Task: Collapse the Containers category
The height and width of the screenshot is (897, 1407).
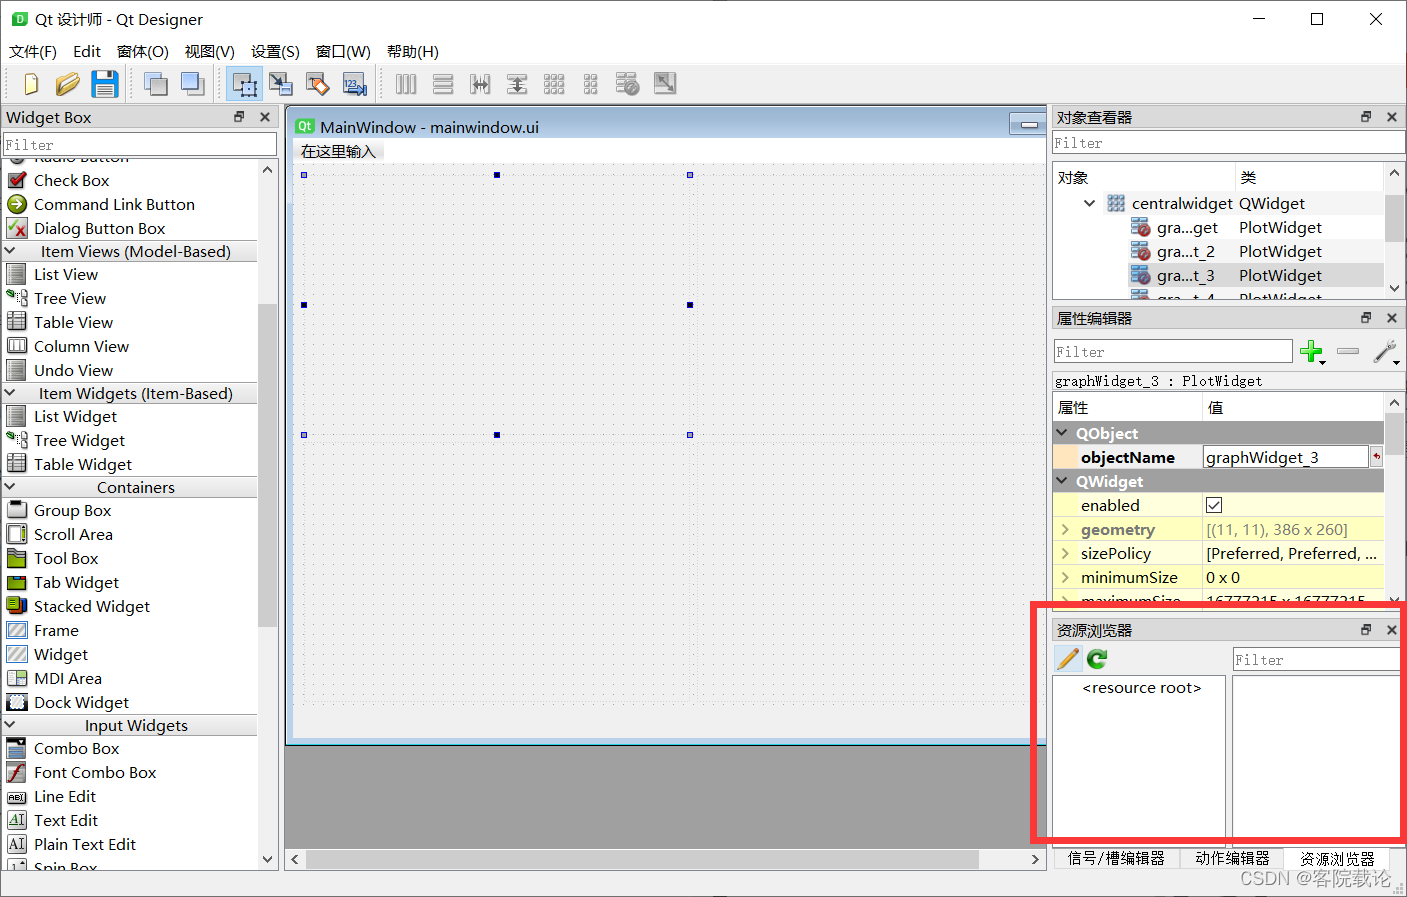Action: 10,487
